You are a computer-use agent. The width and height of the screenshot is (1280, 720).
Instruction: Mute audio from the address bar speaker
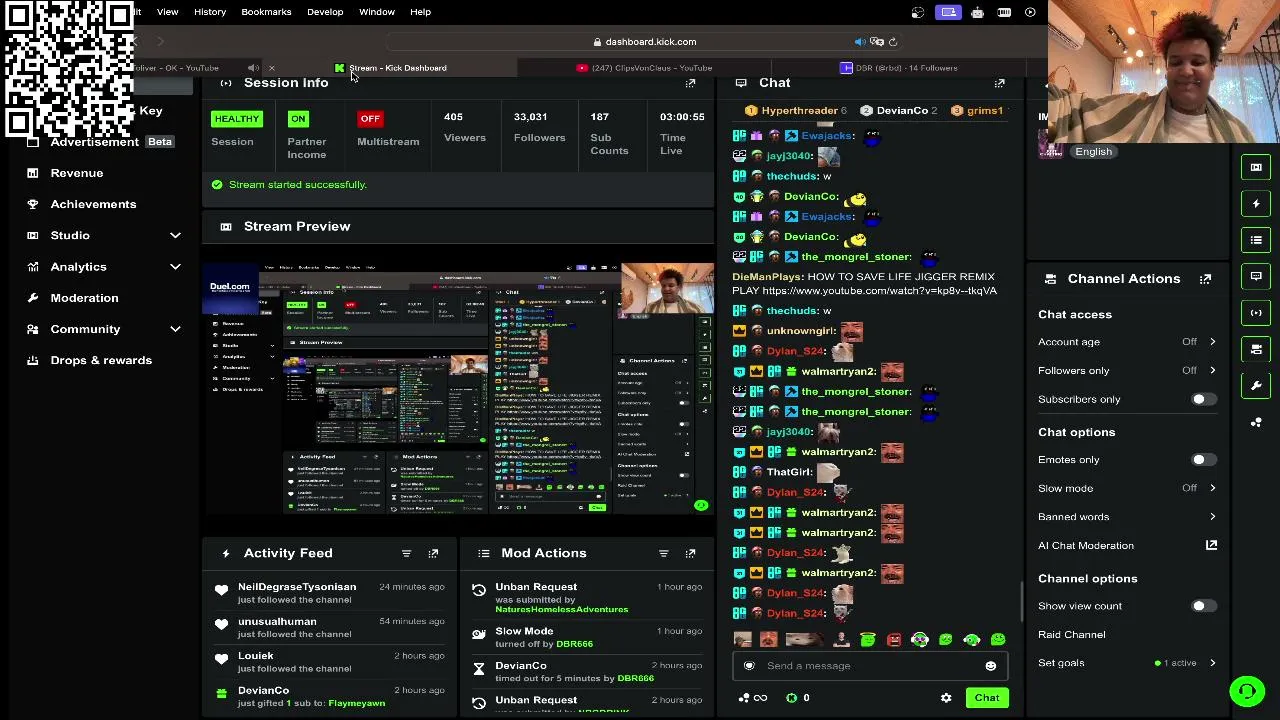coord(859,42)
